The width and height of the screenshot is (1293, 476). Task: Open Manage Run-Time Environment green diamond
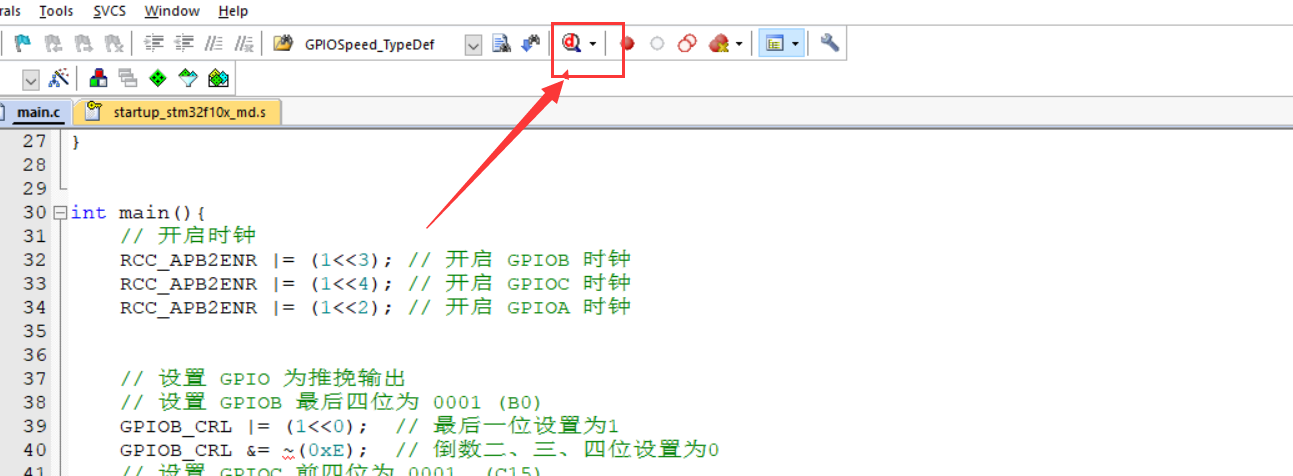click(158, 78)
